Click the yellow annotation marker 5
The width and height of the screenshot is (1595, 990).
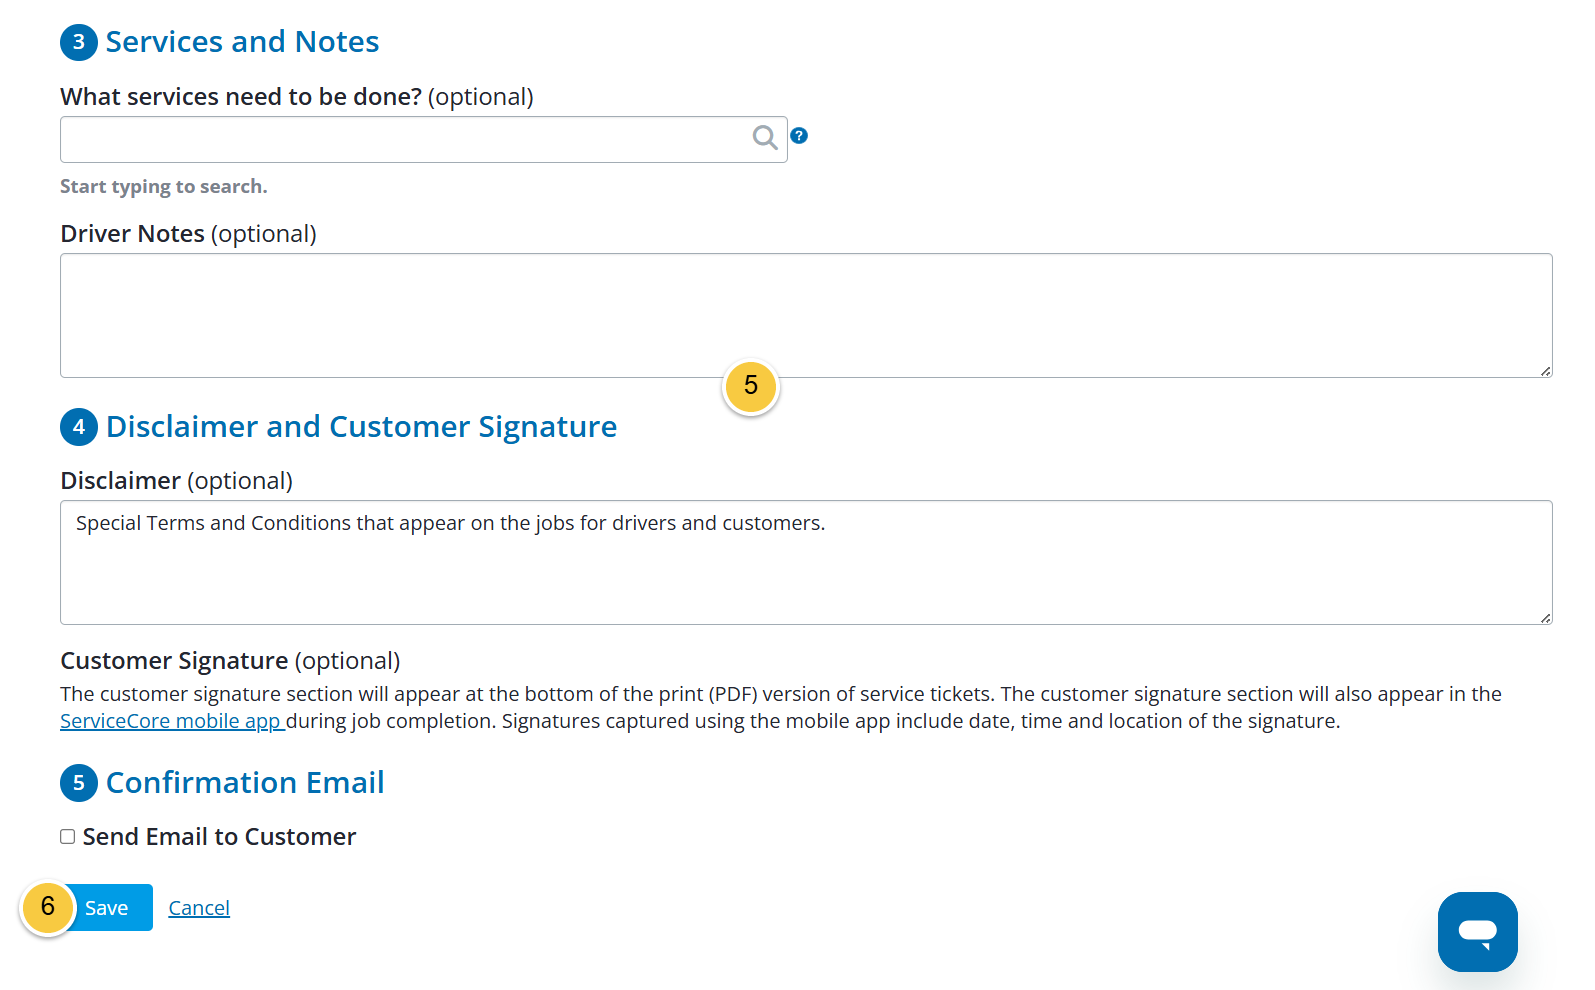tap(751, 387)
